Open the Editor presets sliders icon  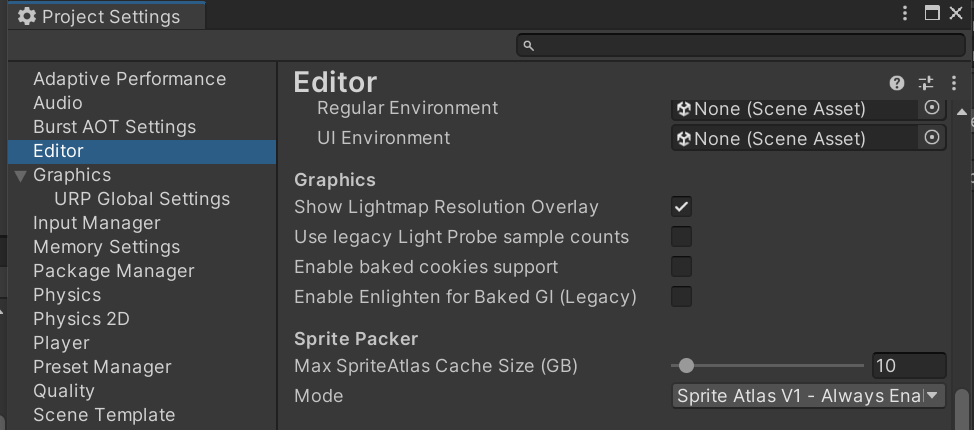(926, 83)
